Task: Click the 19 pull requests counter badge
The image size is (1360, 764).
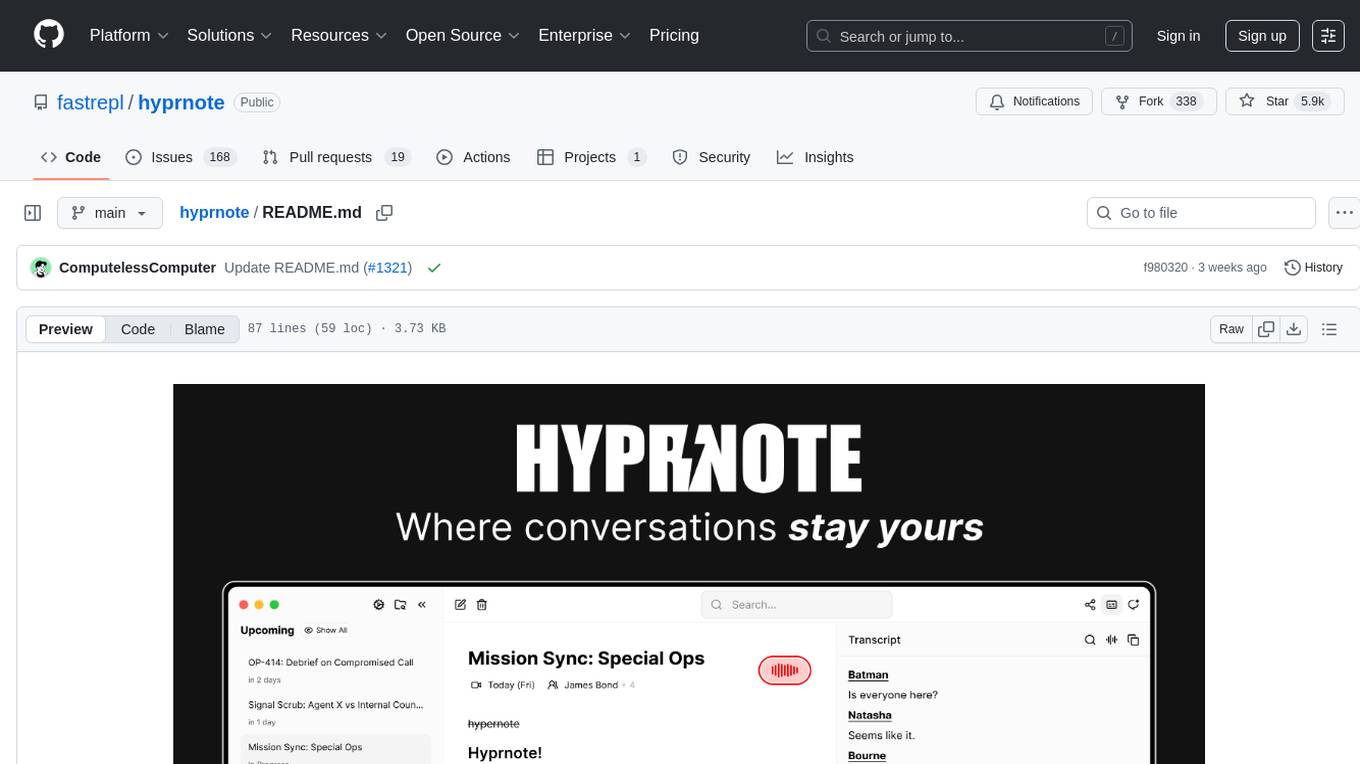Action: coord(397,157)
